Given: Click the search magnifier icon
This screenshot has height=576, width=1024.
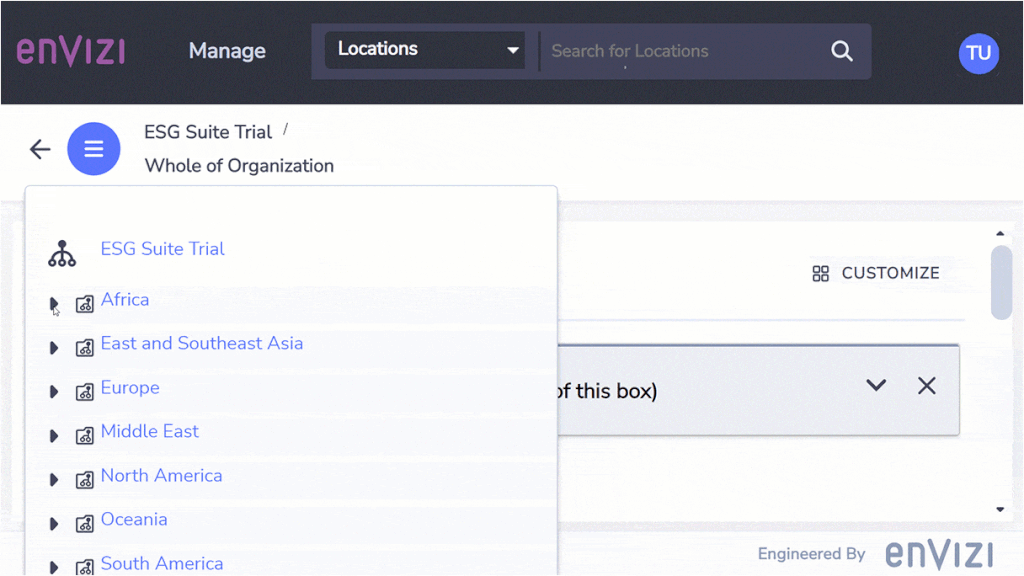Looking at the screenshot, I should pyautogui.click(x=842, y=51).
